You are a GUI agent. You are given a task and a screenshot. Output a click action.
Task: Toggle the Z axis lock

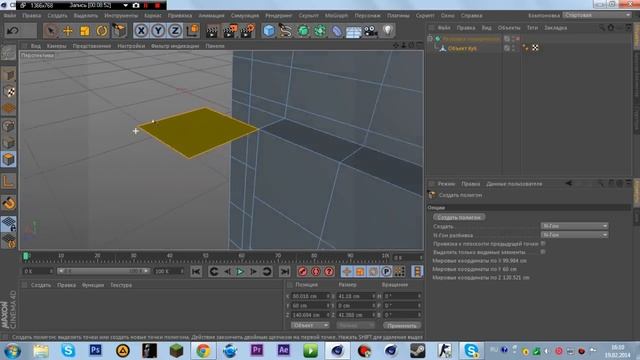coord(176,31)
